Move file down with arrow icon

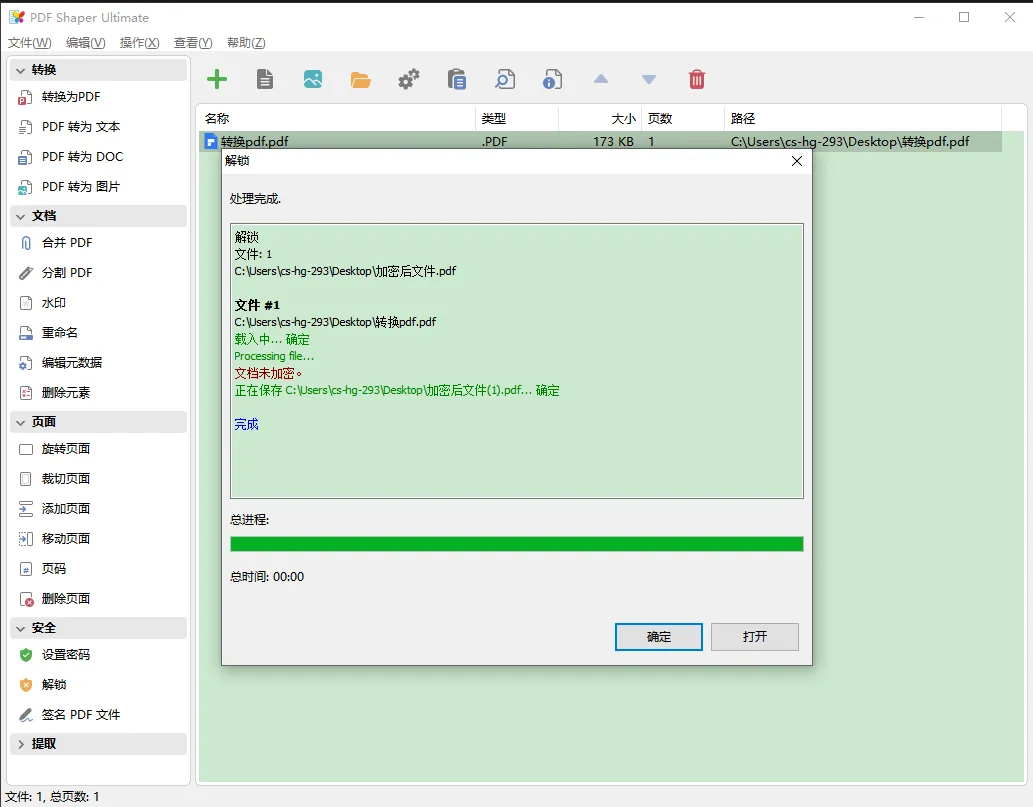tap(649, 80)
